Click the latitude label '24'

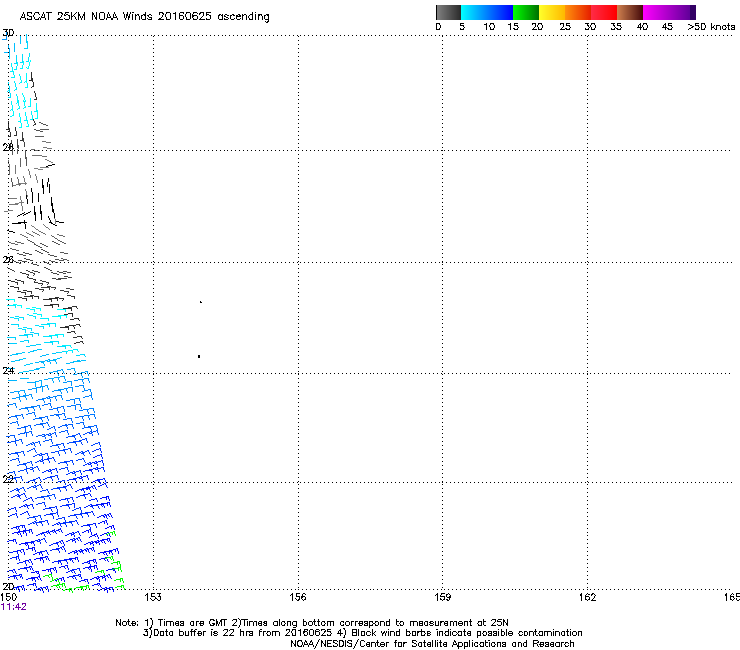pyautogui.click(x=8, y=371)
